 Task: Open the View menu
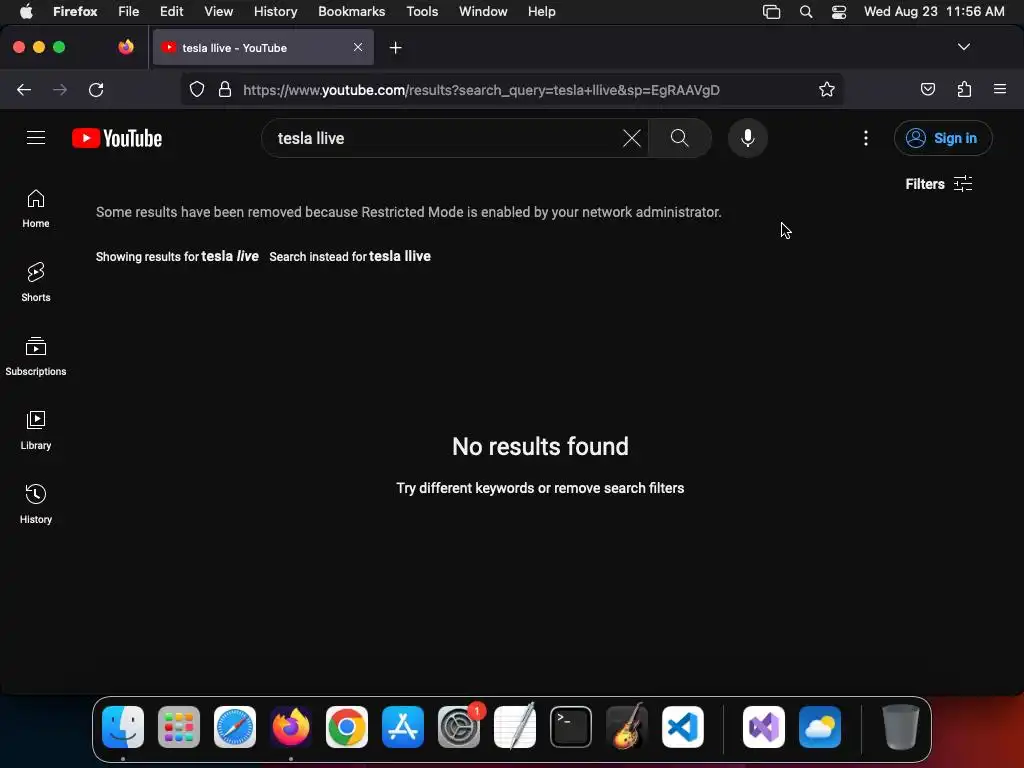(219, 12)
